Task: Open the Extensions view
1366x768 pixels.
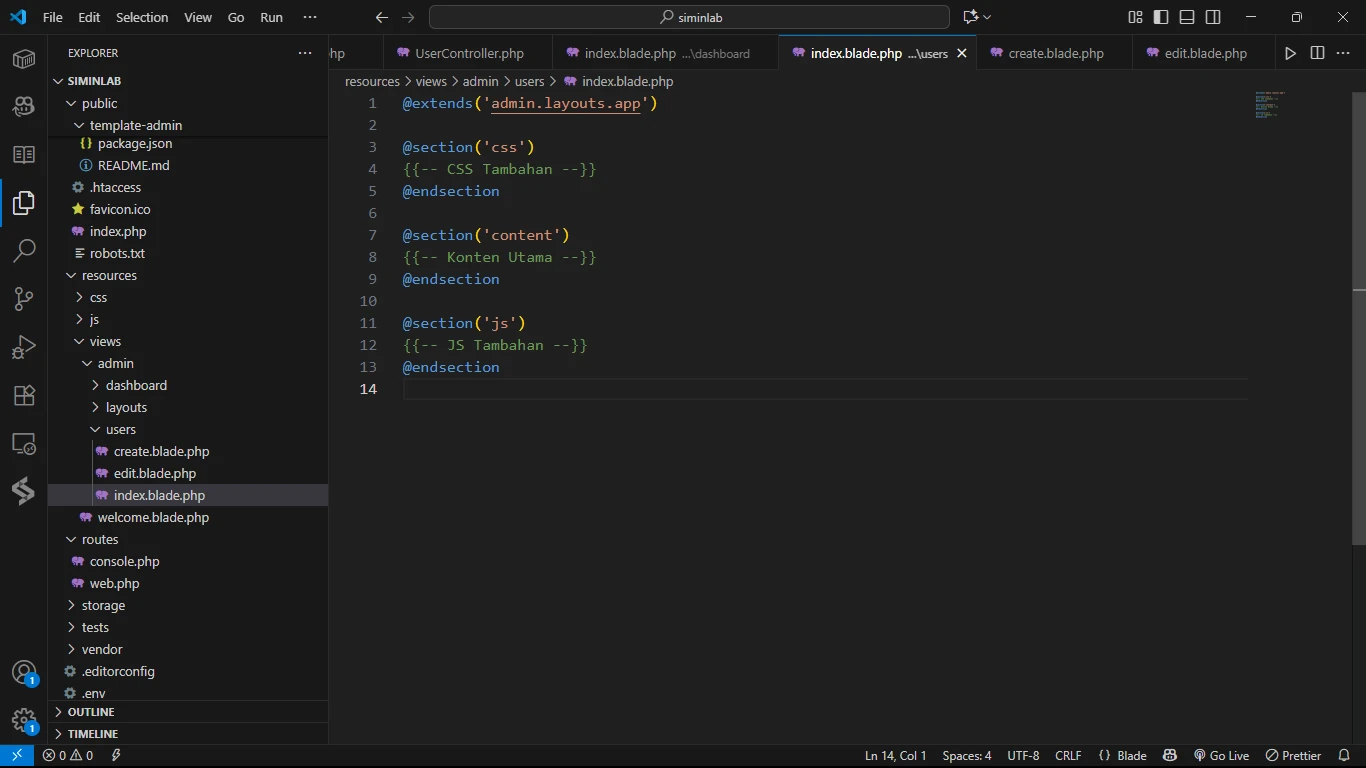Action: coord(24,395)
